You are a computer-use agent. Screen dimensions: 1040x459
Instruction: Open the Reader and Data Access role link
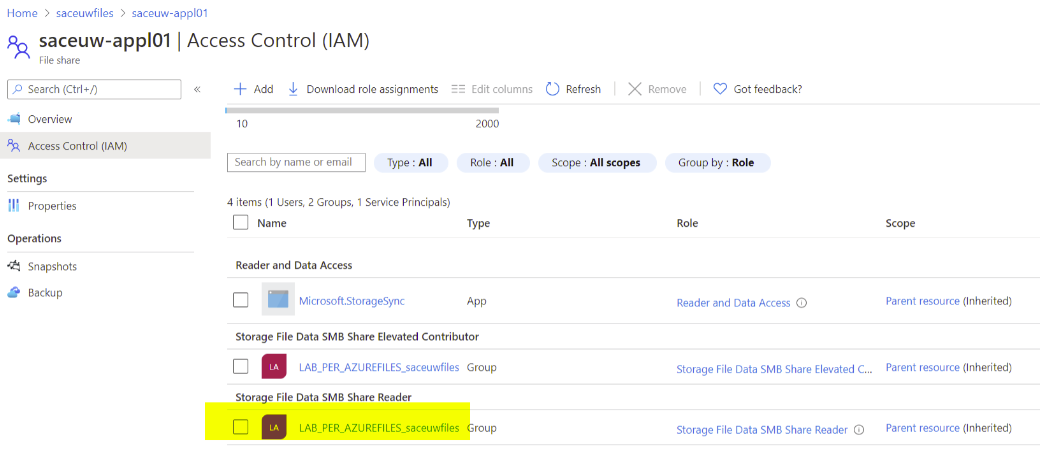734,303
